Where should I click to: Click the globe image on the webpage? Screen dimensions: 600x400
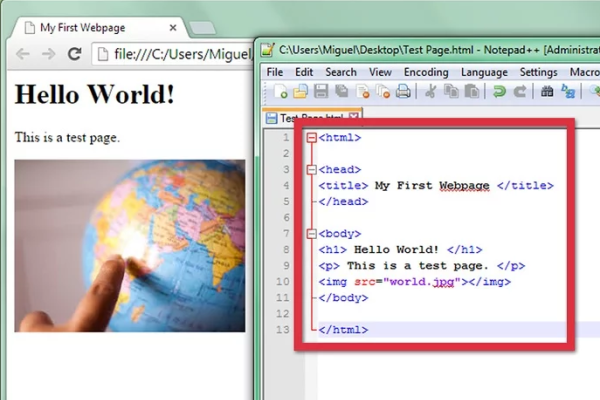coord(130,246)
